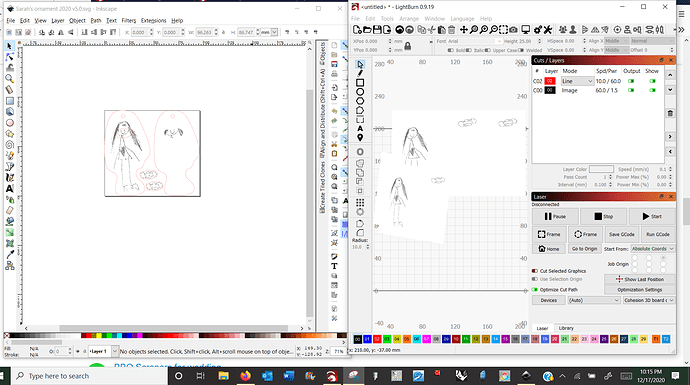Open LightBurn Device Settings wrench icon
The image size is (690, 385).
click(547, 29)
